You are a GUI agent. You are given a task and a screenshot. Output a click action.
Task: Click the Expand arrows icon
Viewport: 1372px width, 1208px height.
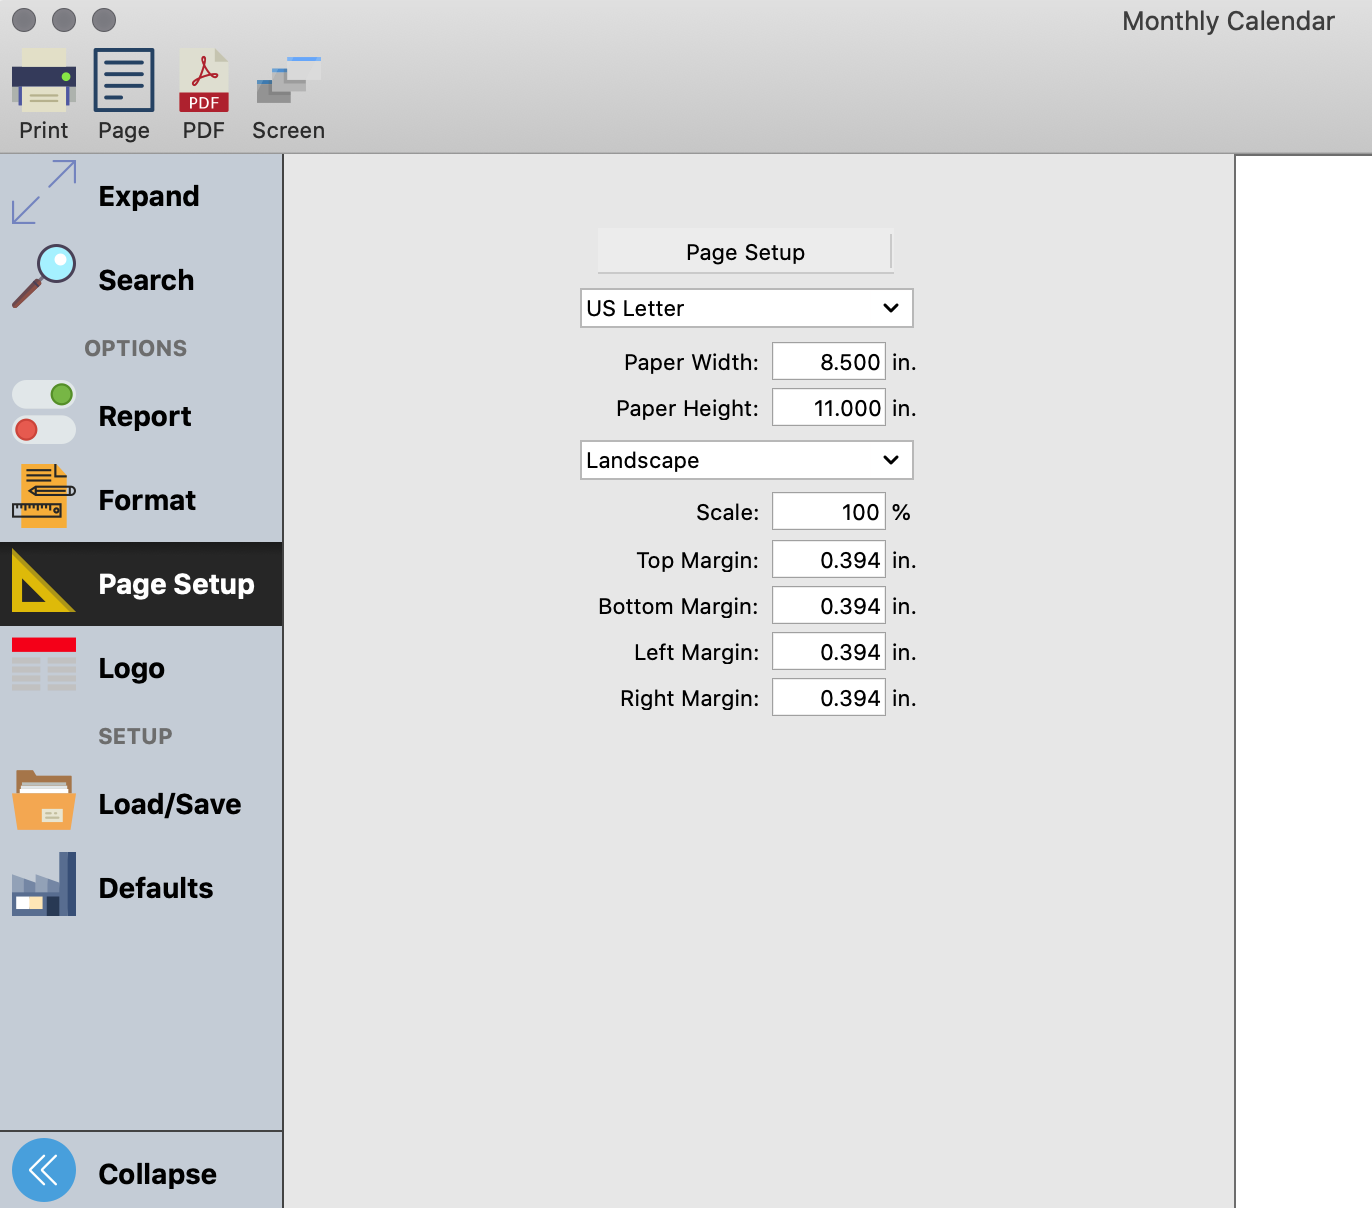point(44,193)
